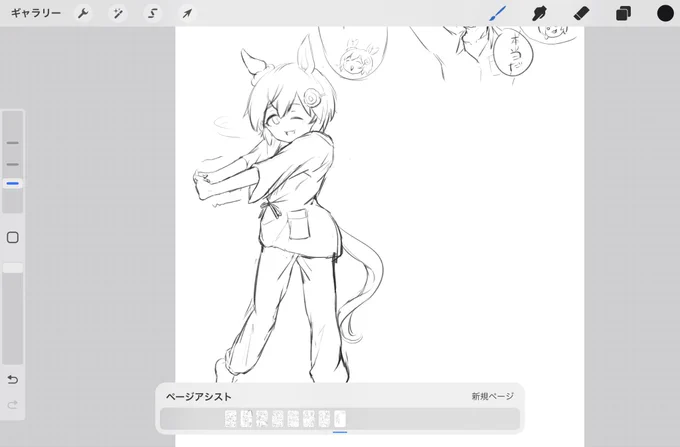680x447 pixels.
Task: Select the fifth page thumbnail in Page Assist
Action: click(293, 419)
